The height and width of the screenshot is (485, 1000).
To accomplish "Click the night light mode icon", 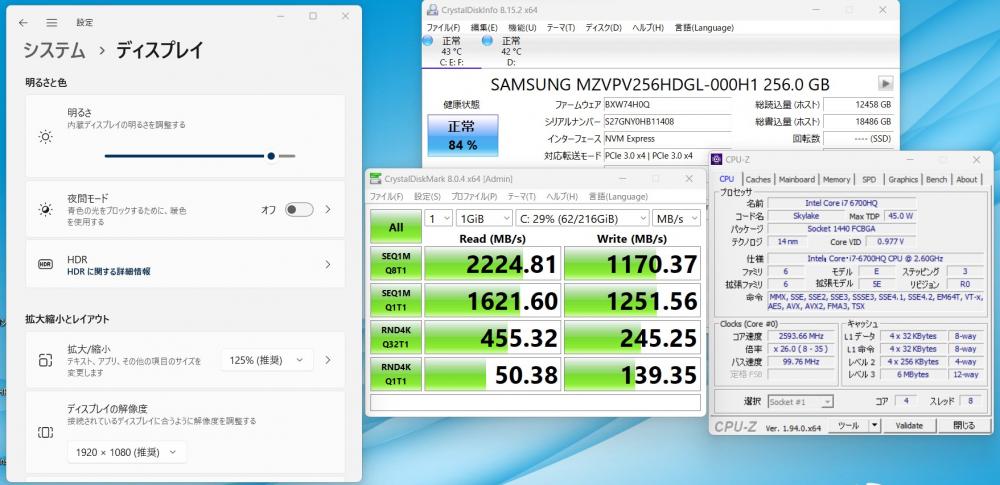I will point(45,209).
